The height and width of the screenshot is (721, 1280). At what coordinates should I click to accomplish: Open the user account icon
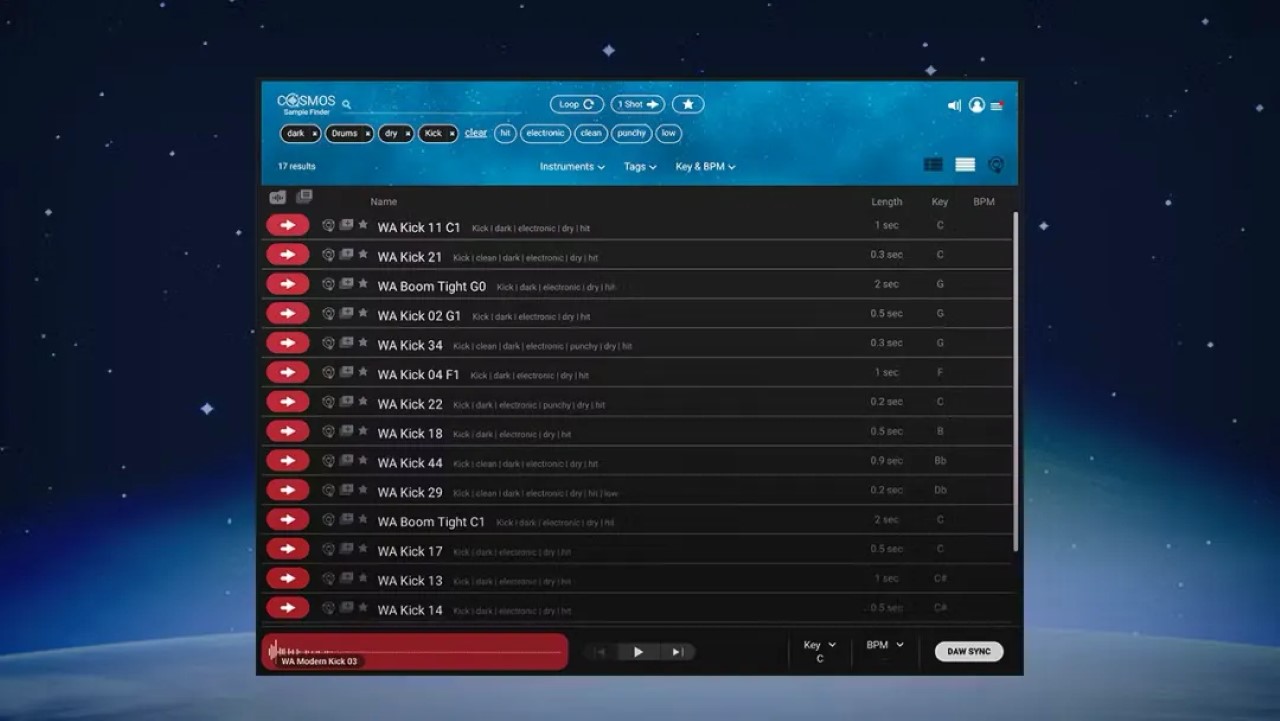point(977,105)
